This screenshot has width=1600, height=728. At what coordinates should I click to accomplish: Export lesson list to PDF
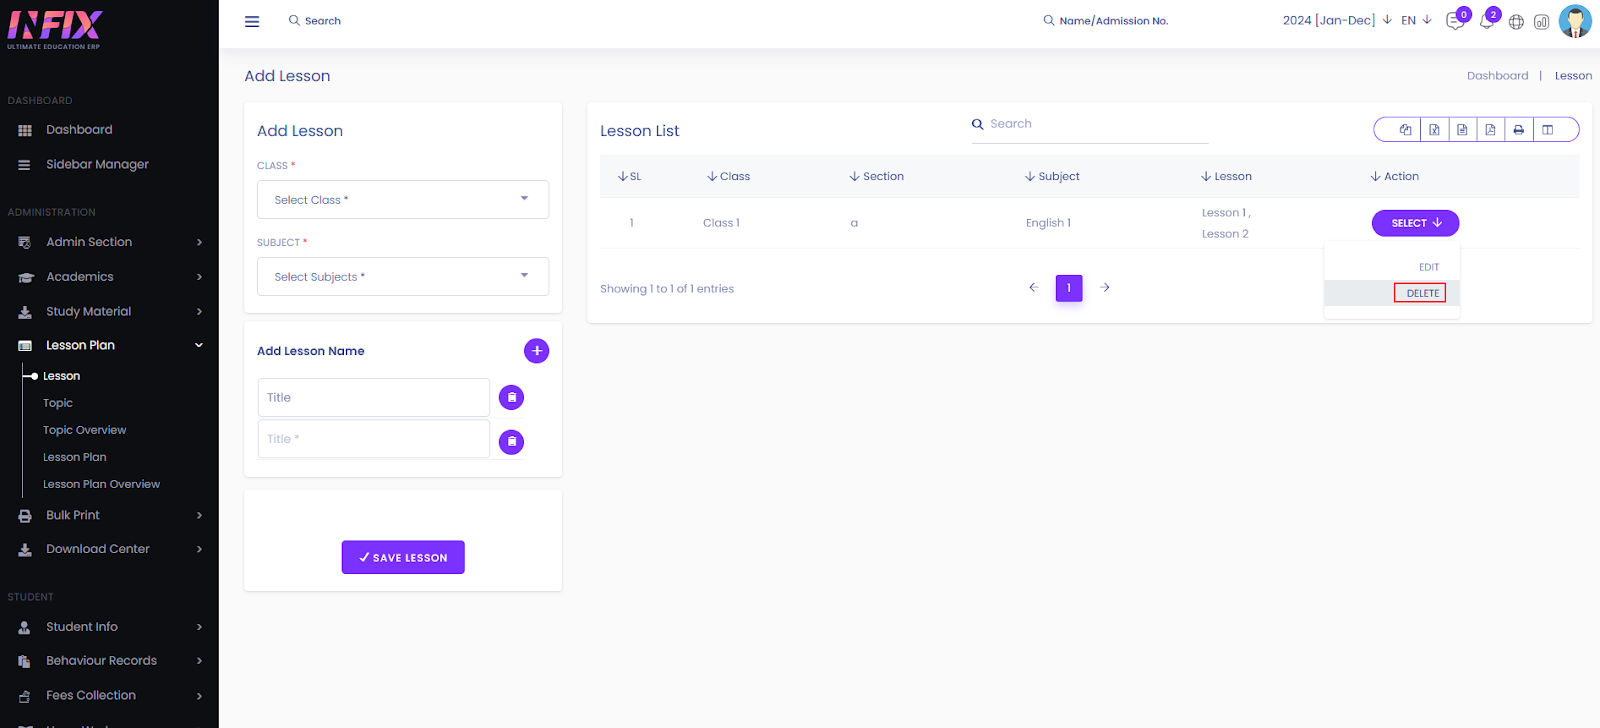pyautogui.click(x=1490, y=130)
